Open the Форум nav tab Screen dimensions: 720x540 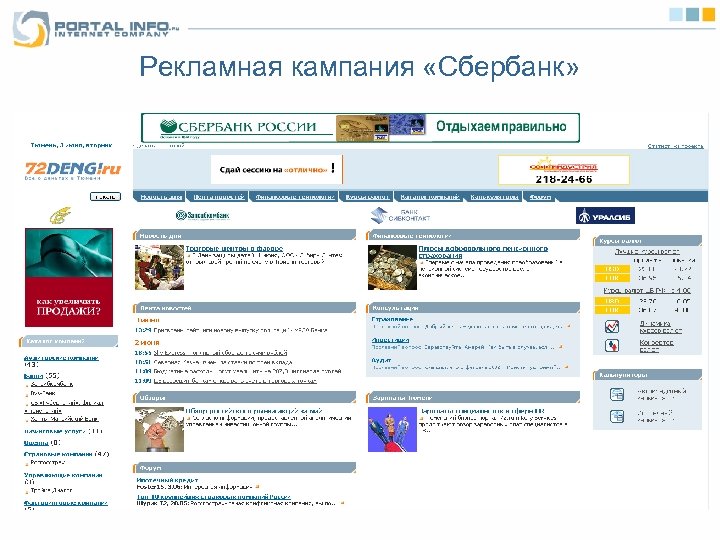[540, 197]
